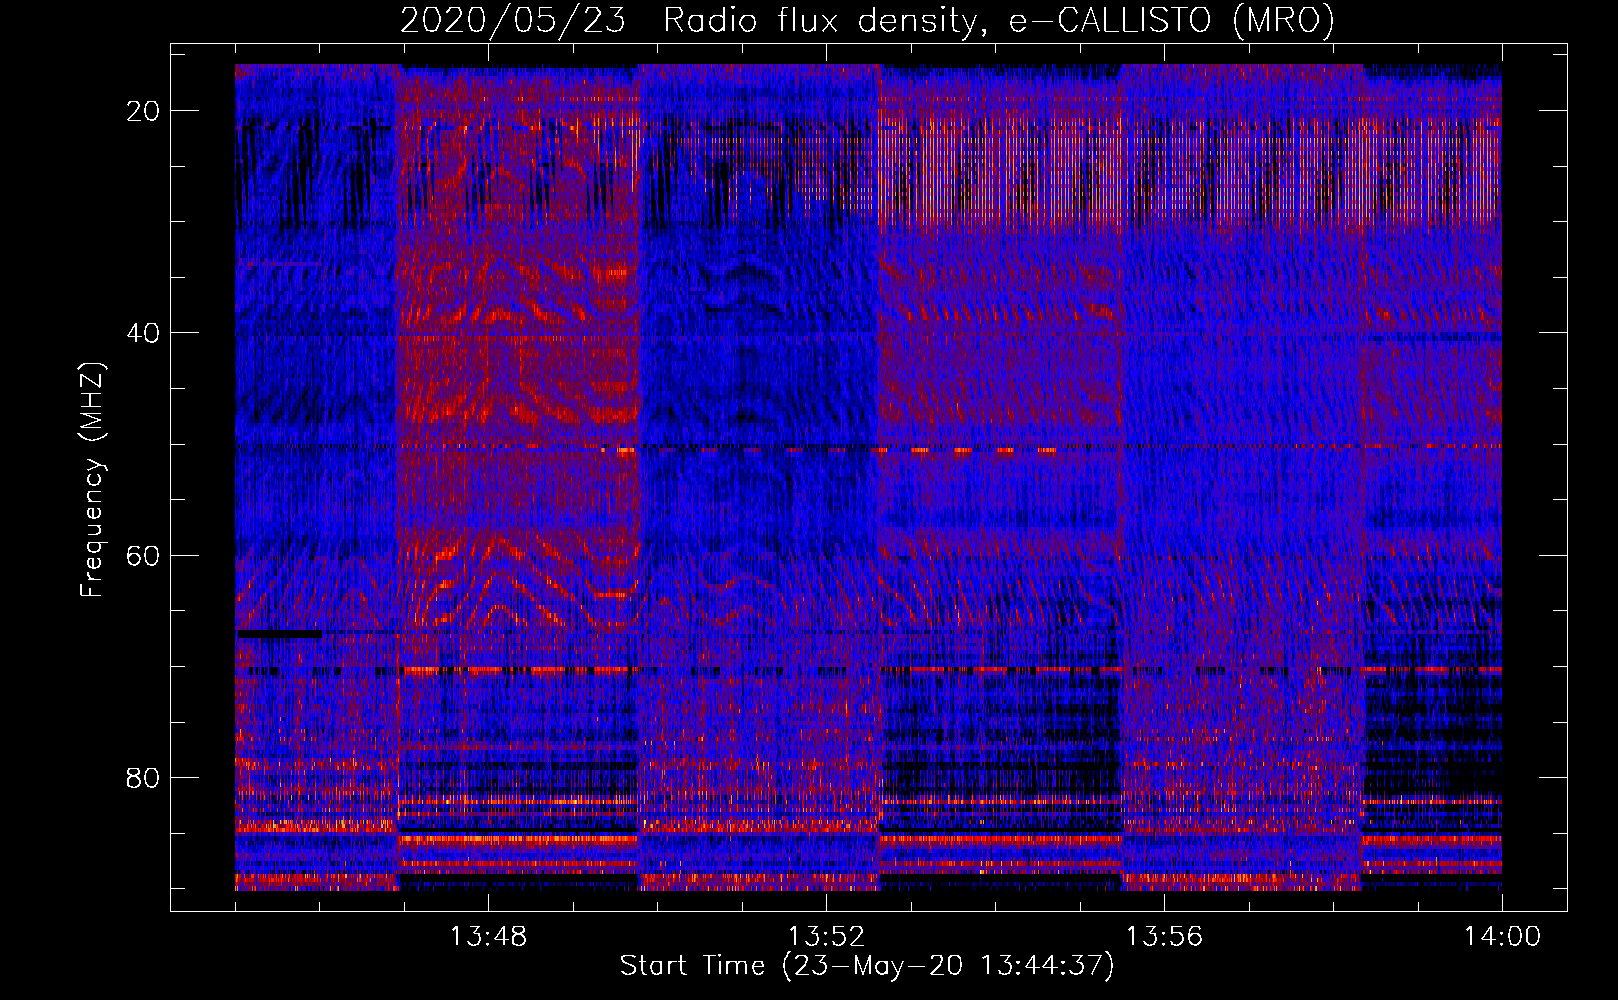
Task: Click the 80 MHz frequency tick label
Action: point(143,777)
